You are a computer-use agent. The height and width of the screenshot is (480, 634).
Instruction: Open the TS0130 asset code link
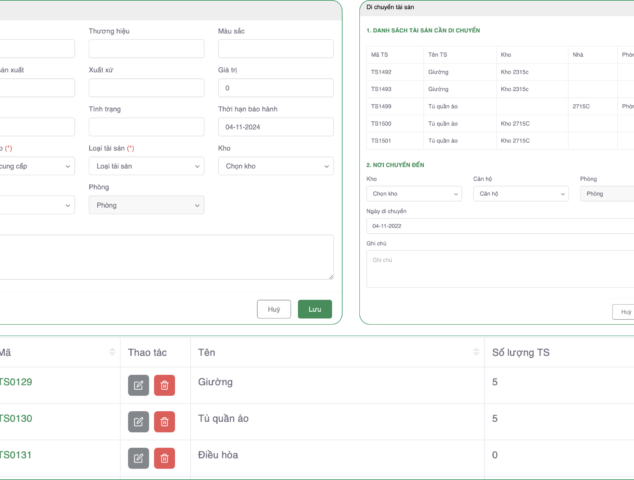[x=16, y=419]
